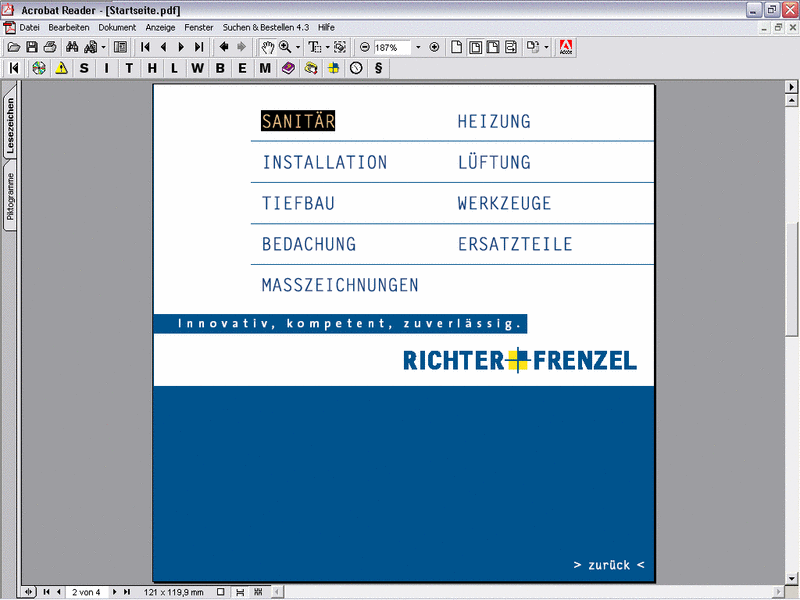Click the vertical scrollbar thumb

(791, 280)
